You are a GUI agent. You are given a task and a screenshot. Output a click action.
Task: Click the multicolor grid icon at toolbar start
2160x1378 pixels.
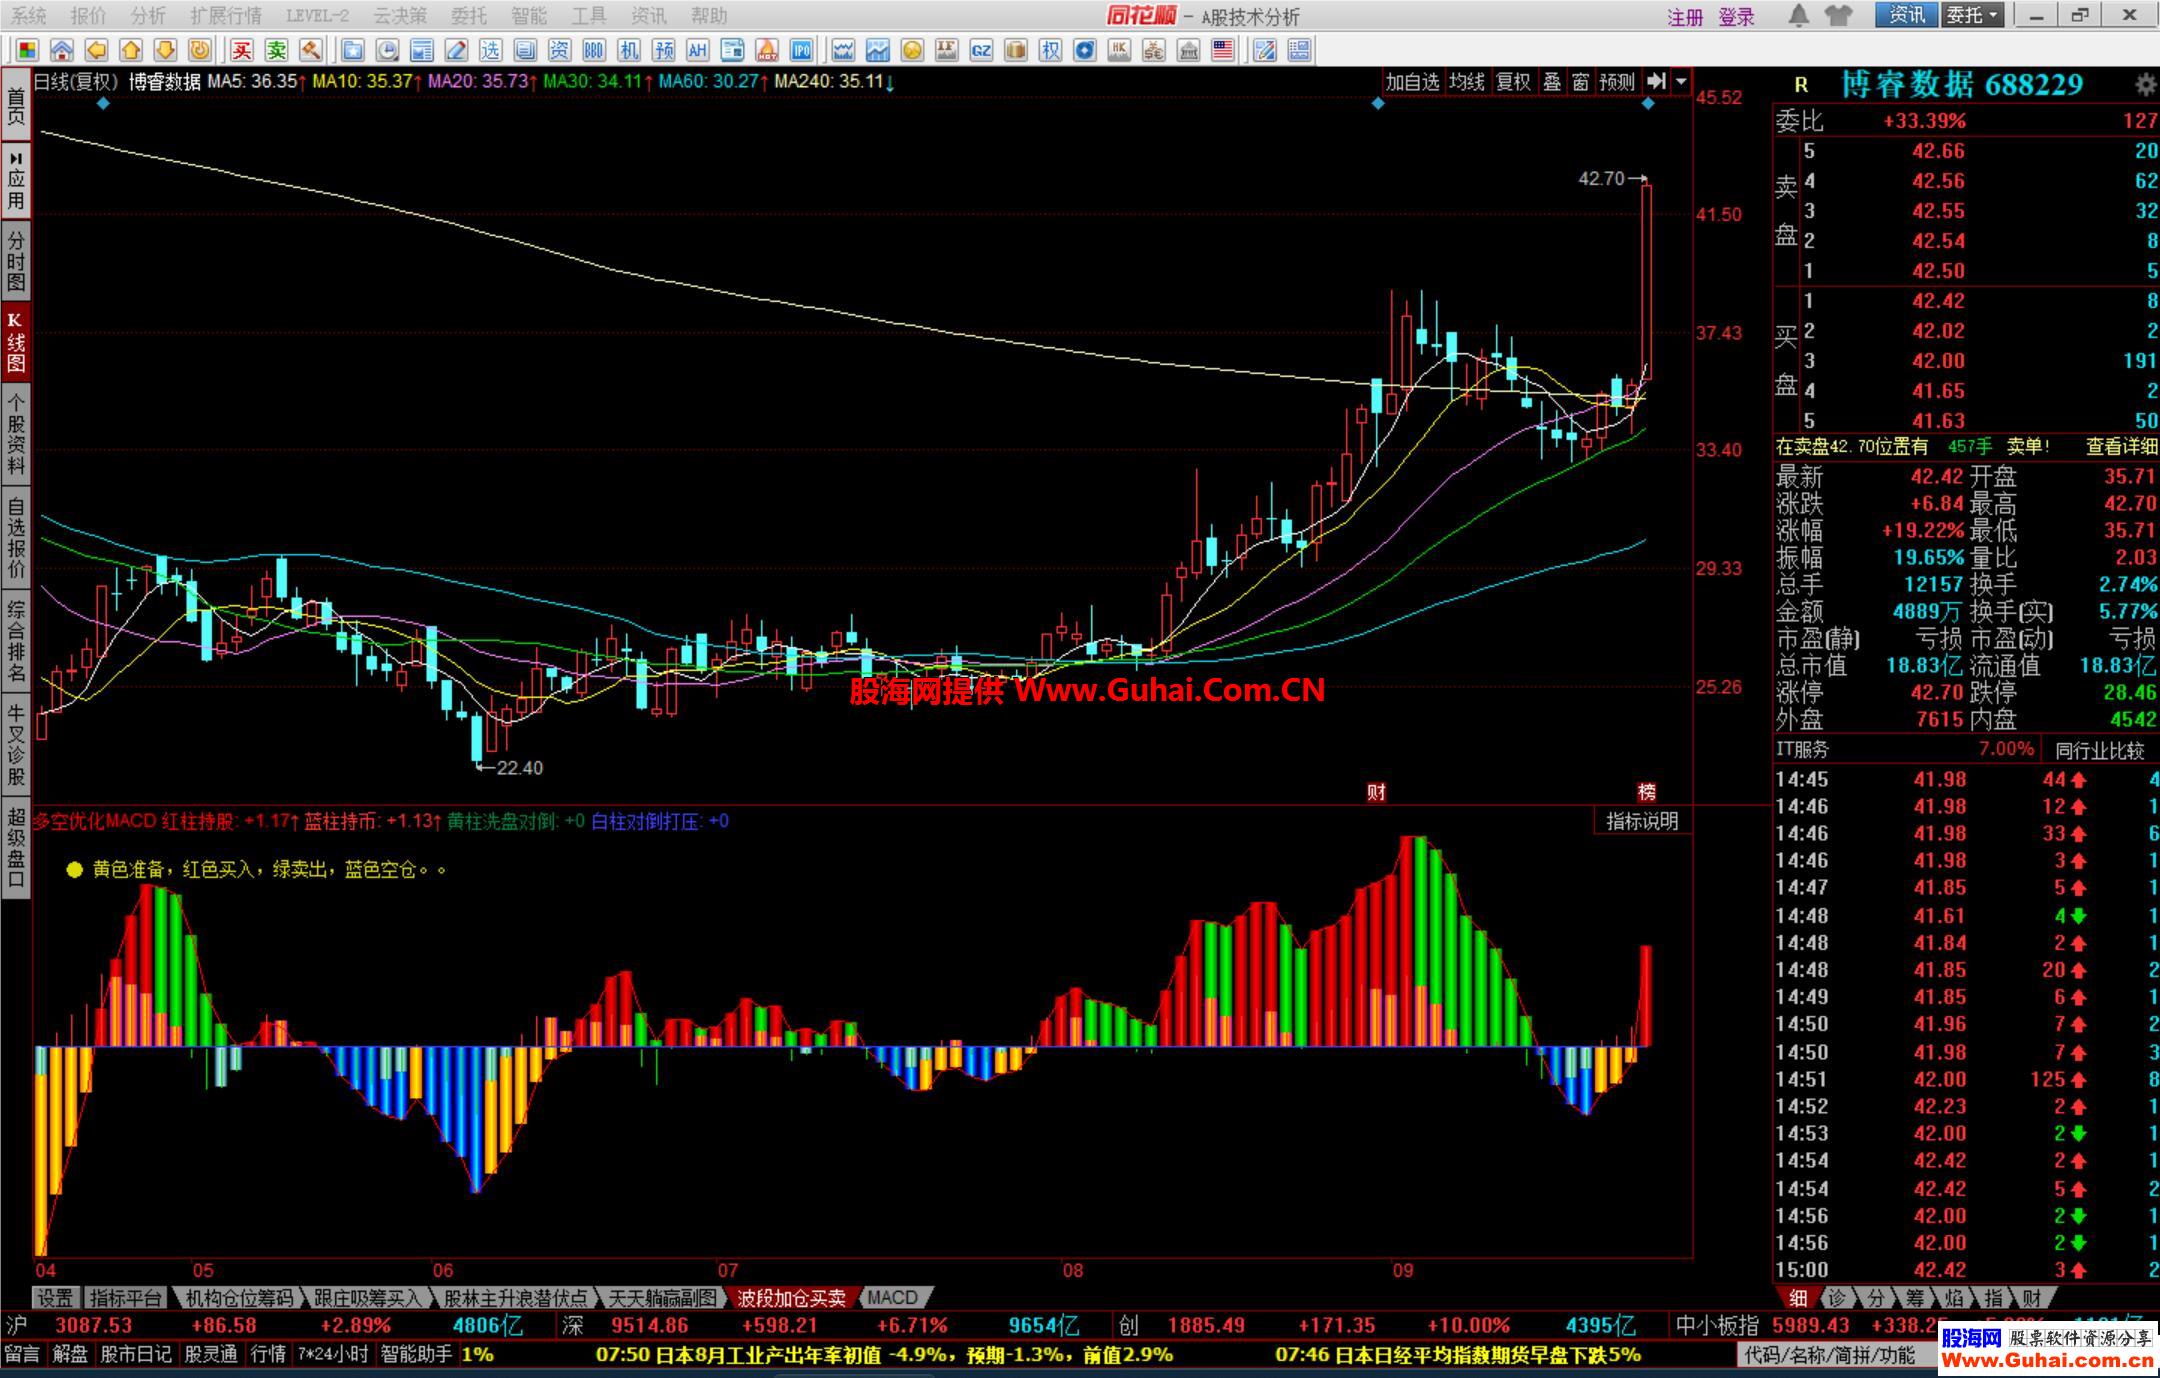click(27, 50)
